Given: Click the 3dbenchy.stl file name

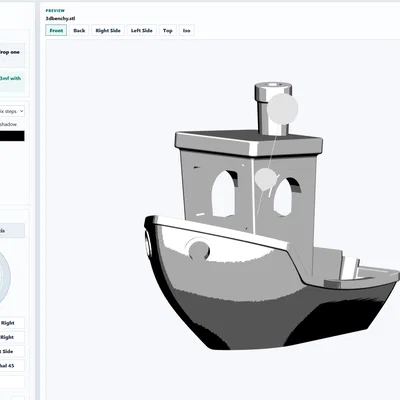Looking at the screenshot, I should coord(60,19).
